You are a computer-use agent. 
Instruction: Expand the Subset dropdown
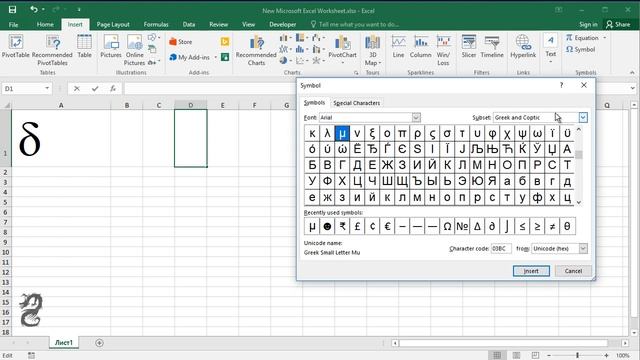(583, 118)
